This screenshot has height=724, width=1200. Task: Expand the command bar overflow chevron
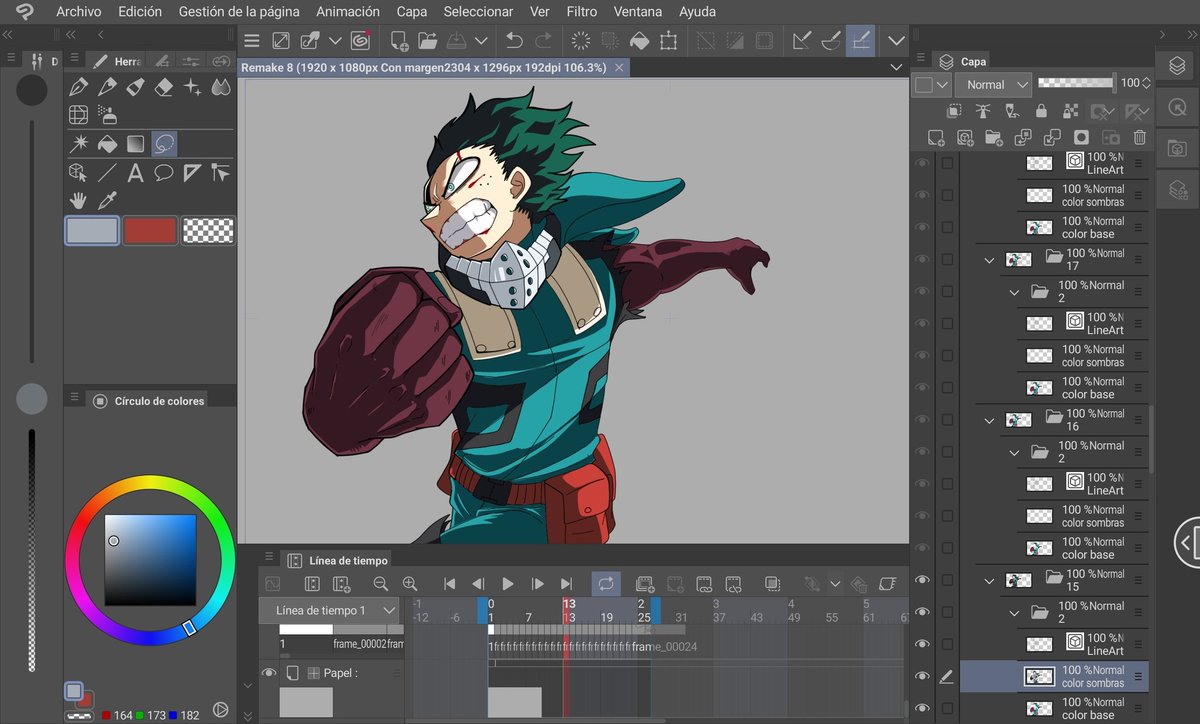tap(896, 41)
